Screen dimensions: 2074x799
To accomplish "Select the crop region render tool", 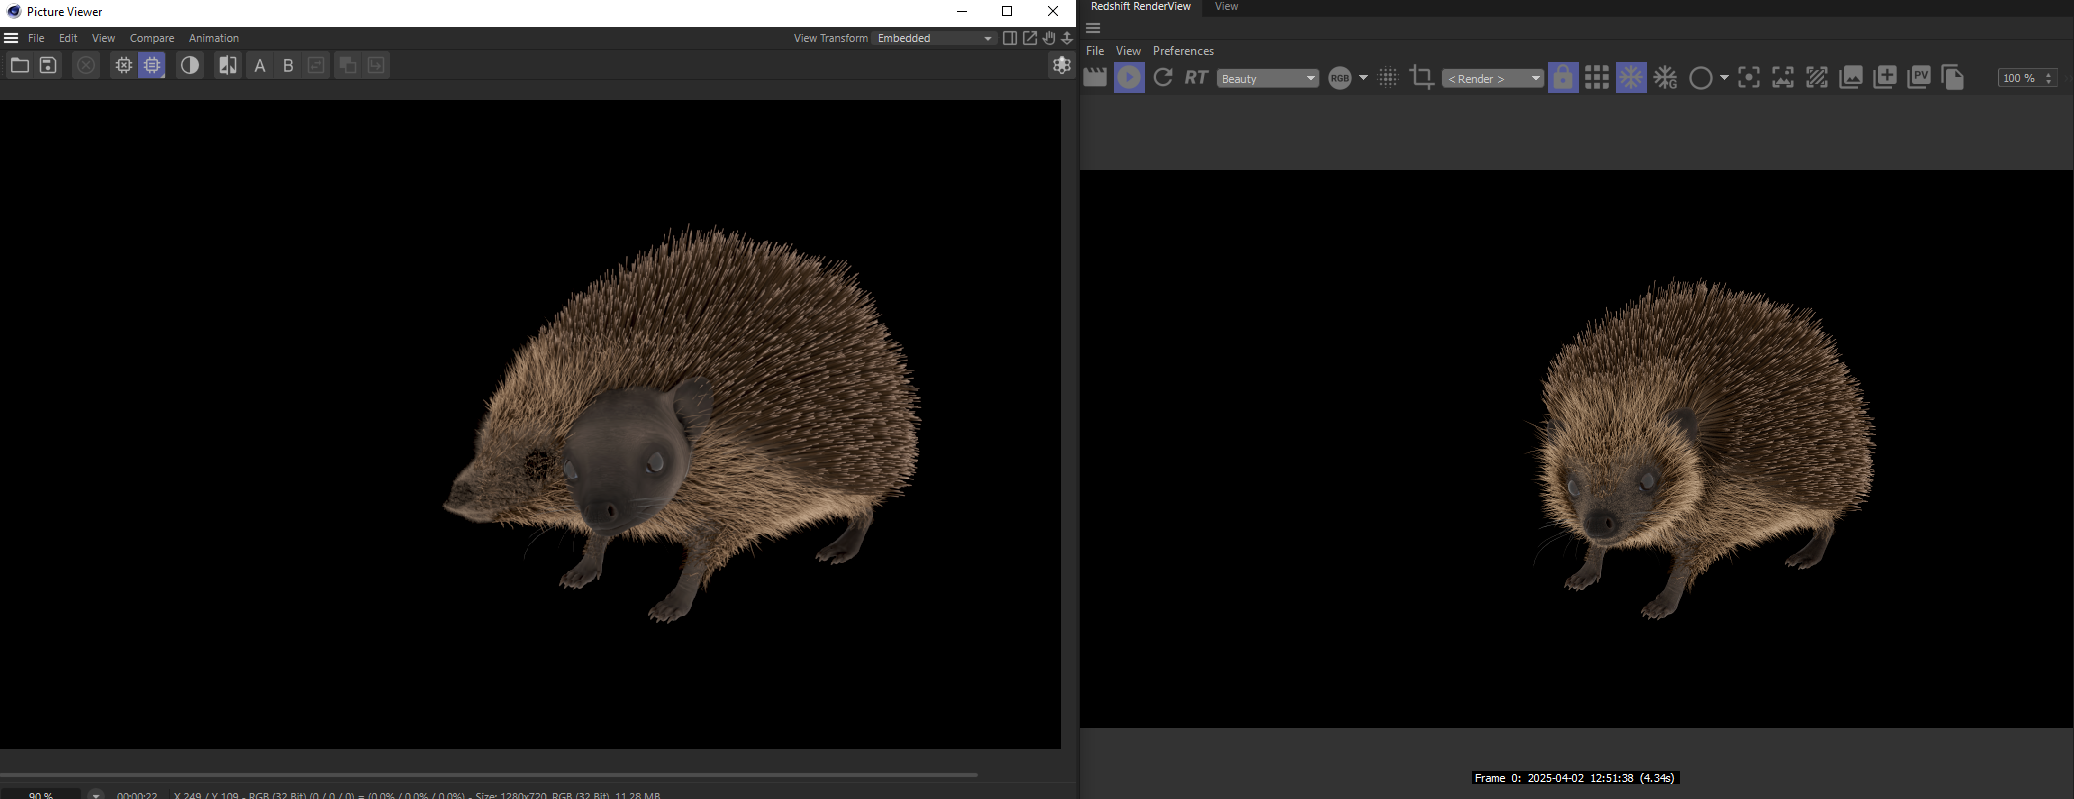I will pyautogui.click(x=1421, y=78).
